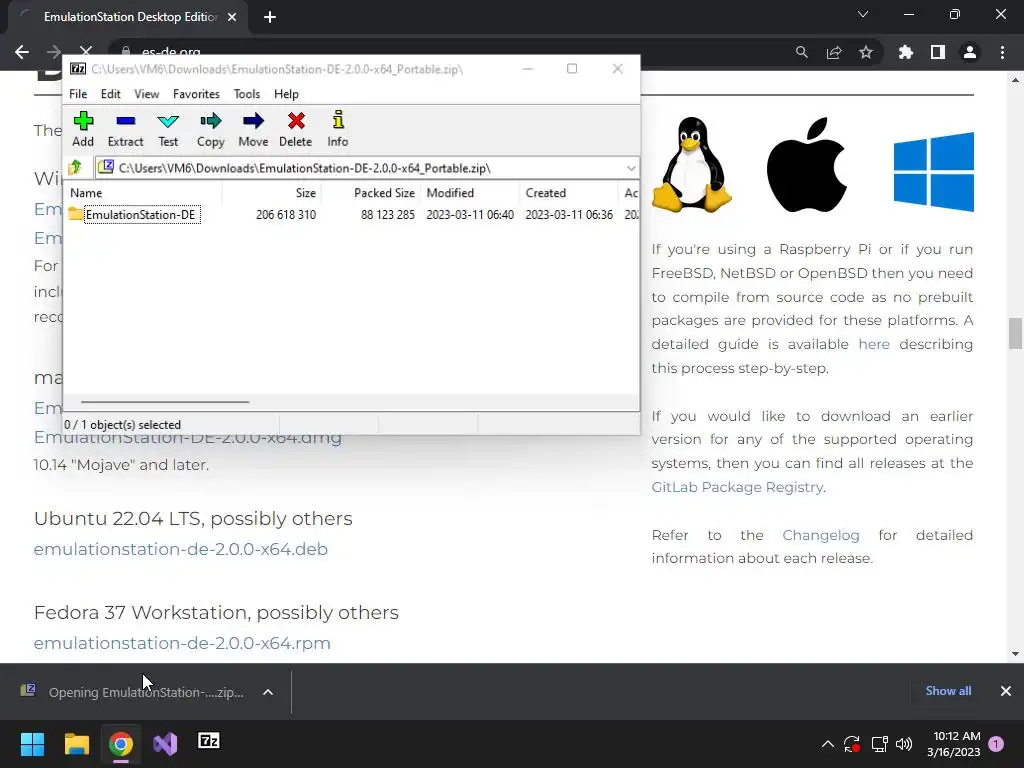Screen dimensions: 1024x768
Task: Open Windows Start menu
Action: tap(32, 744)
